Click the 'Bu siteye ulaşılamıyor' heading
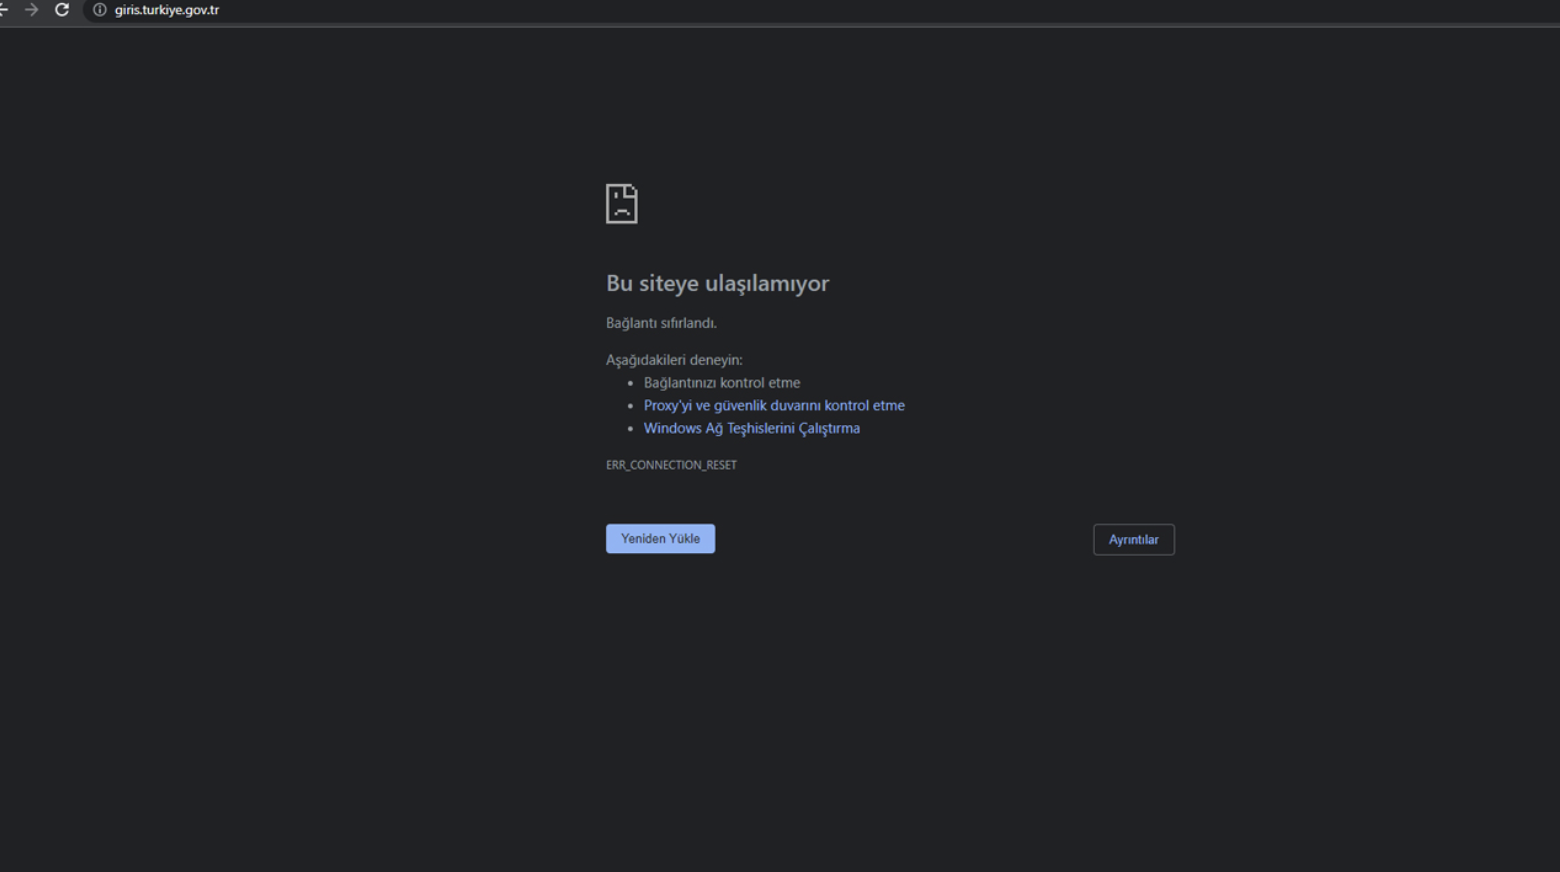The height and width of the screenshot is (872, 1560). click(717, 284)
